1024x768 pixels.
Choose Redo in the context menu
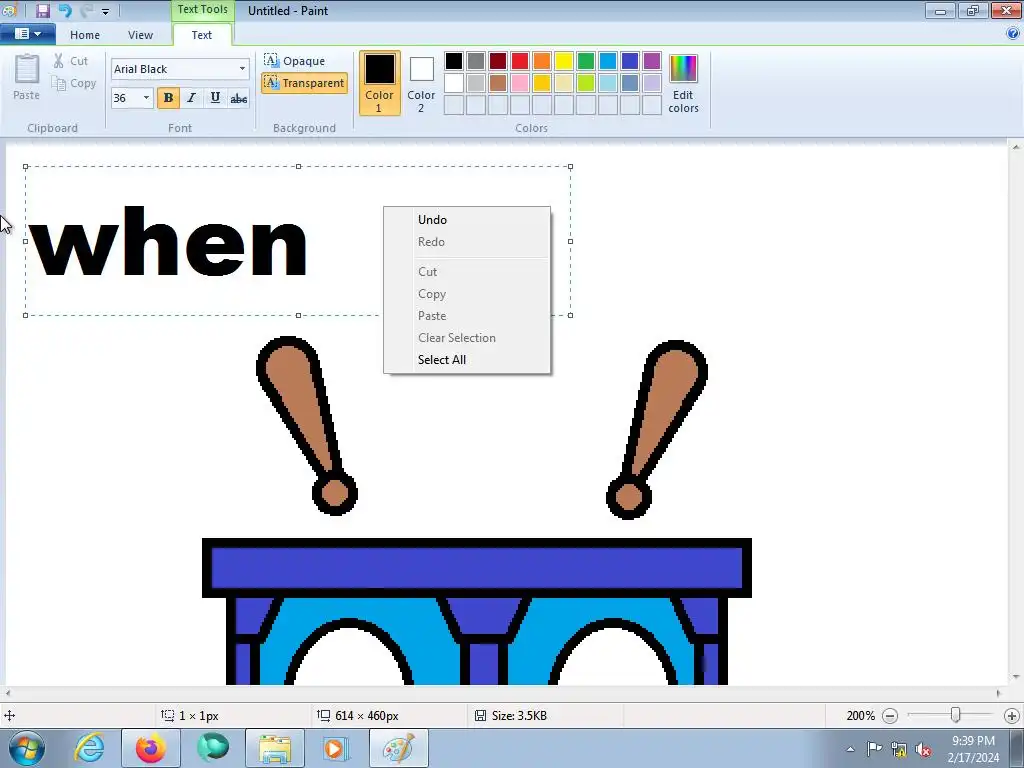tap(467, 242)
